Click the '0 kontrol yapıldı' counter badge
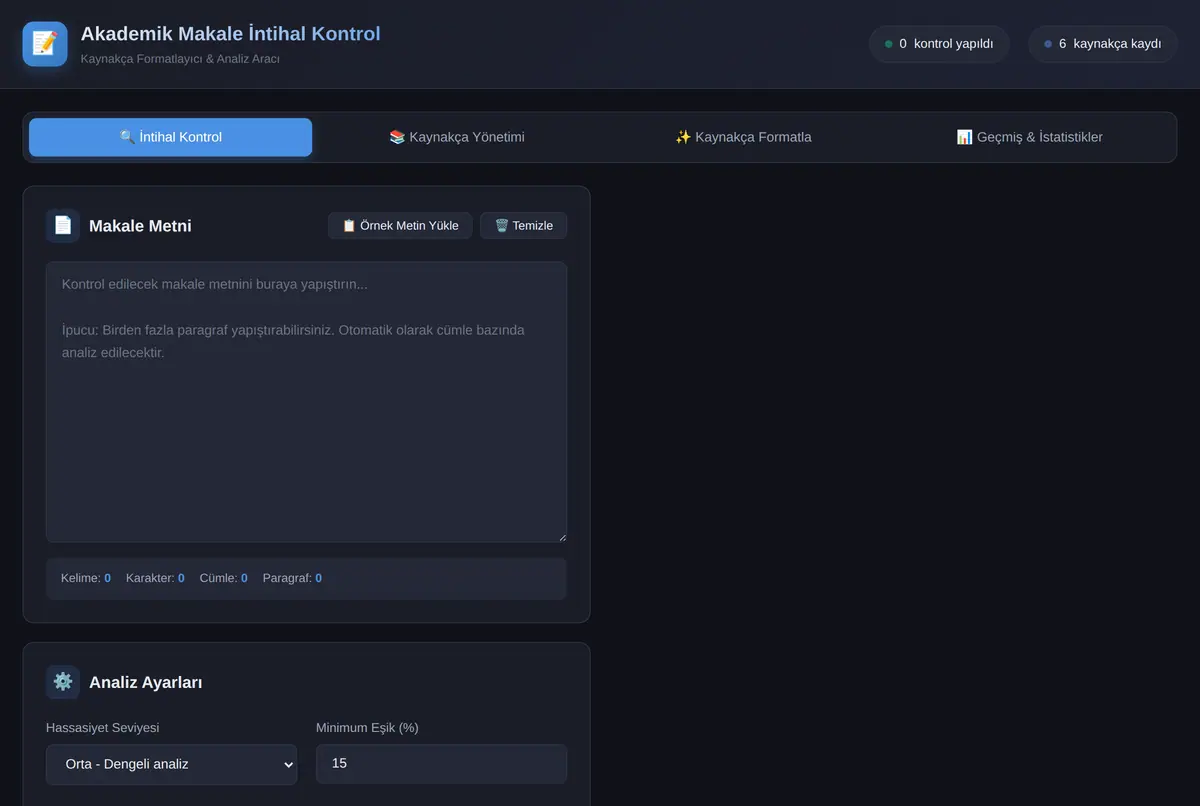The height and width of the screenshot is (806, 1200). pos(939,44)
